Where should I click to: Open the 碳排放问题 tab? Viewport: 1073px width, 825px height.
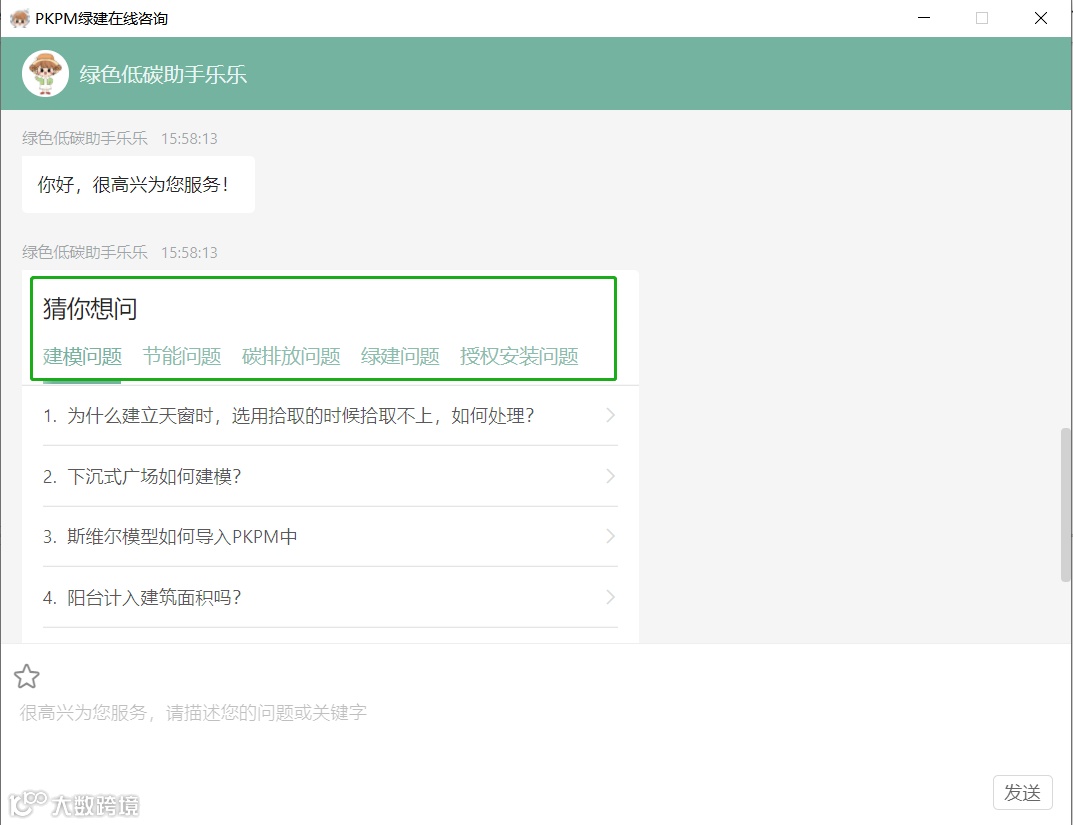coord(291,356)
